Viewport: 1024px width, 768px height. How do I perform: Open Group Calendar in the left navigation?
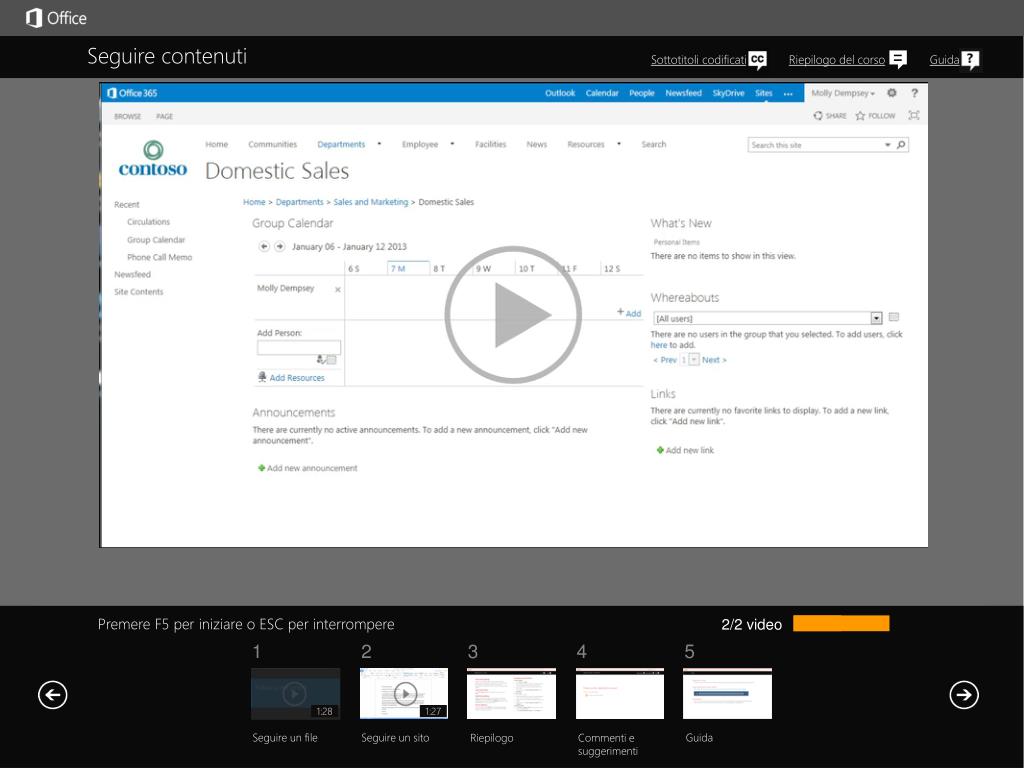(156, 240)
